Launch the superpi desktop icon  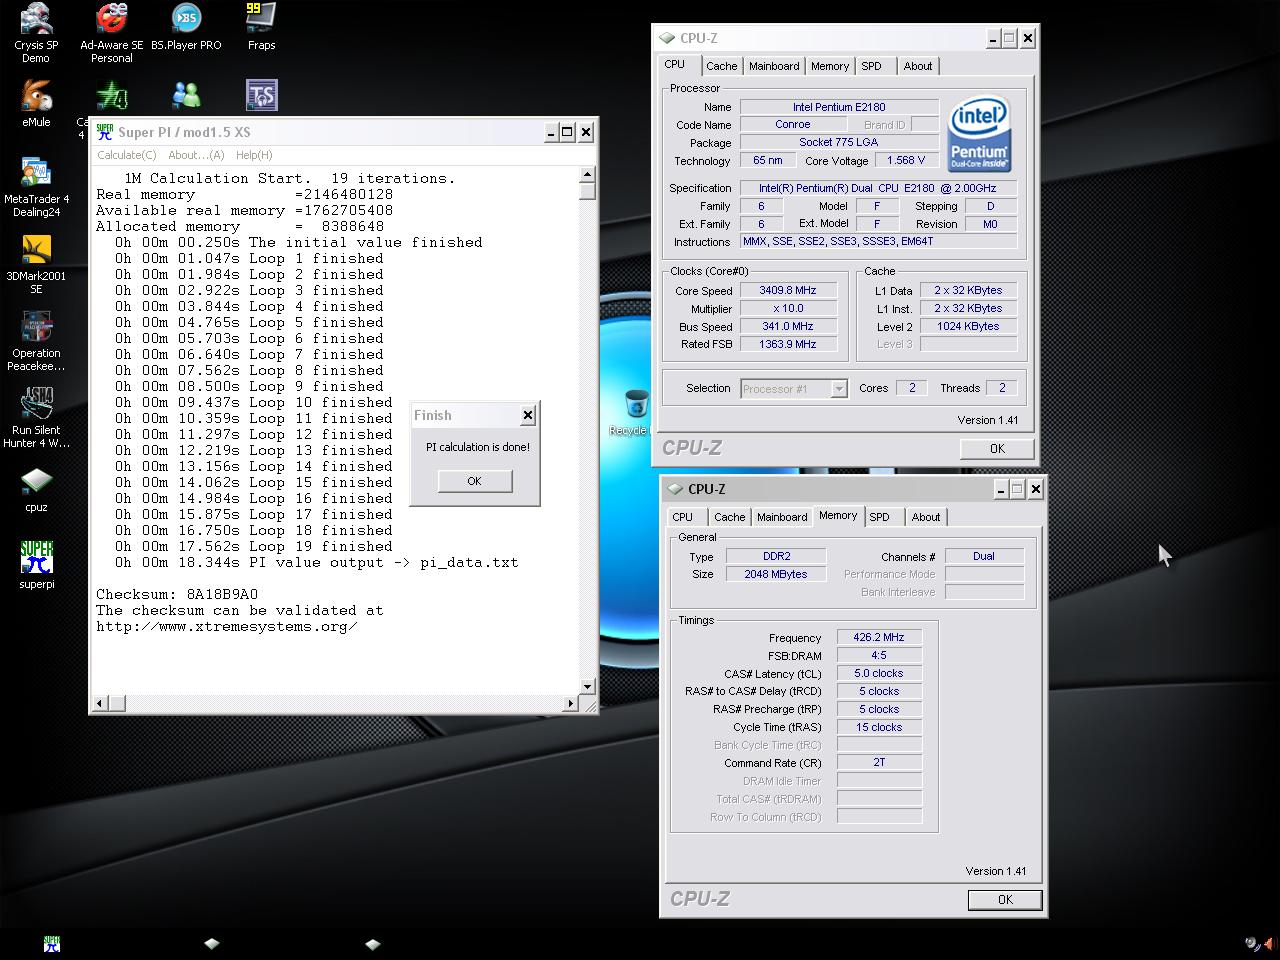click(x=36, y=565)
